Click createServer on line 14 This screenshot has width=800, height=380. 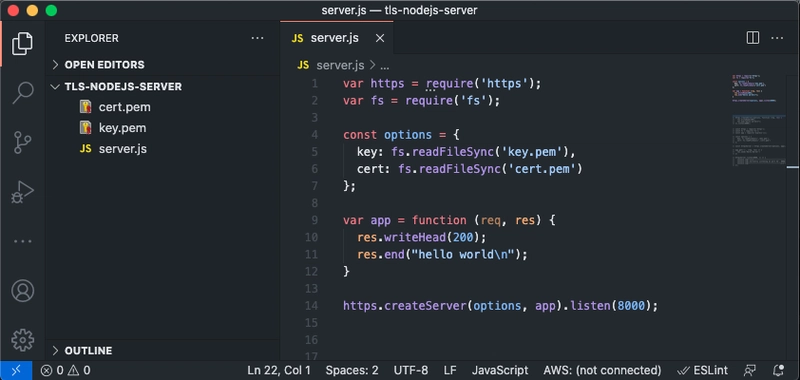pos(425,306)
